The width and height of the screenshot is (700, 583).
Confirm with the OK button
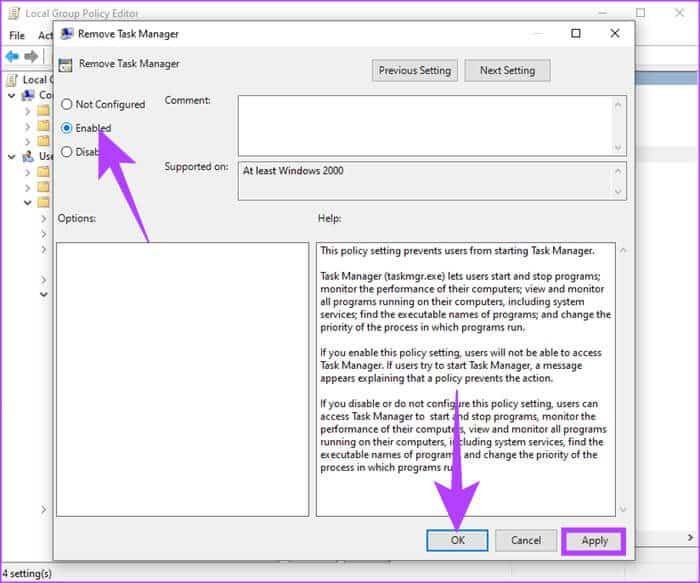pyautogui.click(x=457, y=541)
